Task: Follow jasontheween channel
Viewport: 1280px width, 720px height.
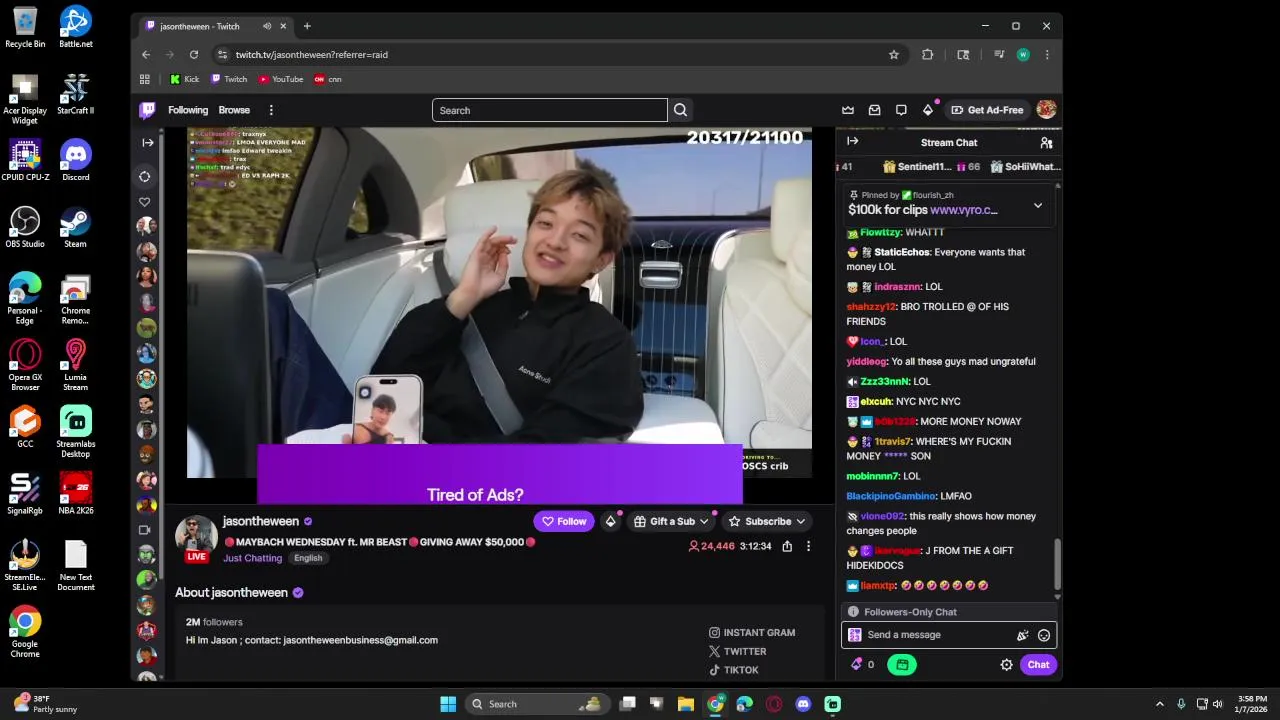Action: pyautogui.click(x=564, y=521)
